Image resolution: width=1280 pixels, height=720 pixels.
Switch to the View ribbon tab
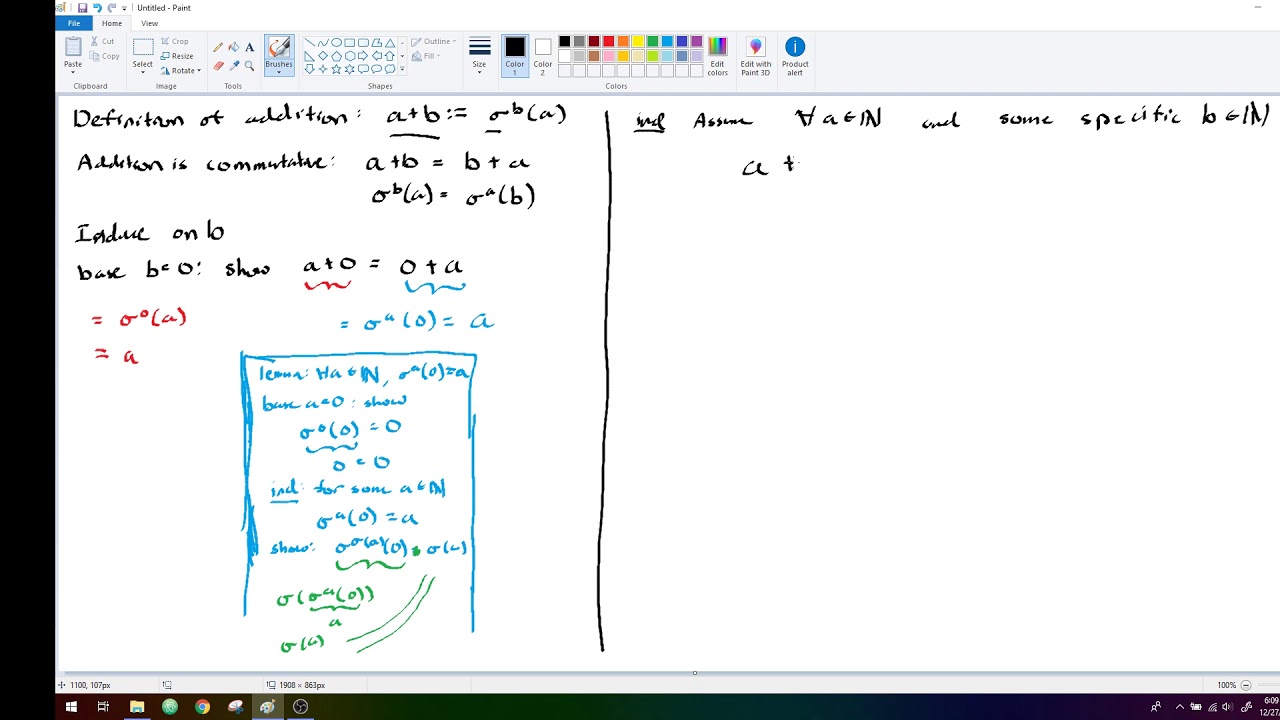click(149, 23)
